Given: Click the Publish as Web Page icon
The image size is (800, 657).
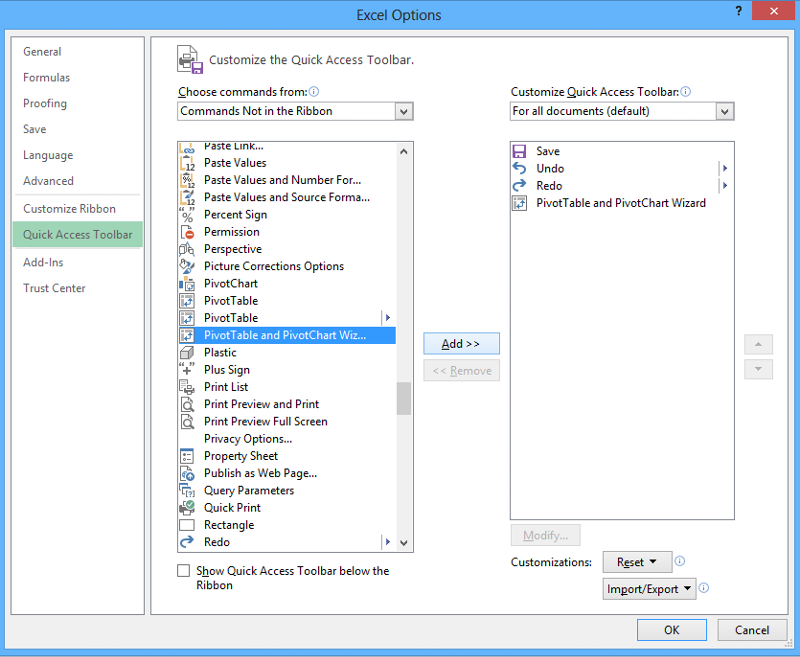Looking at the screenshot, I should click(187, 473).
